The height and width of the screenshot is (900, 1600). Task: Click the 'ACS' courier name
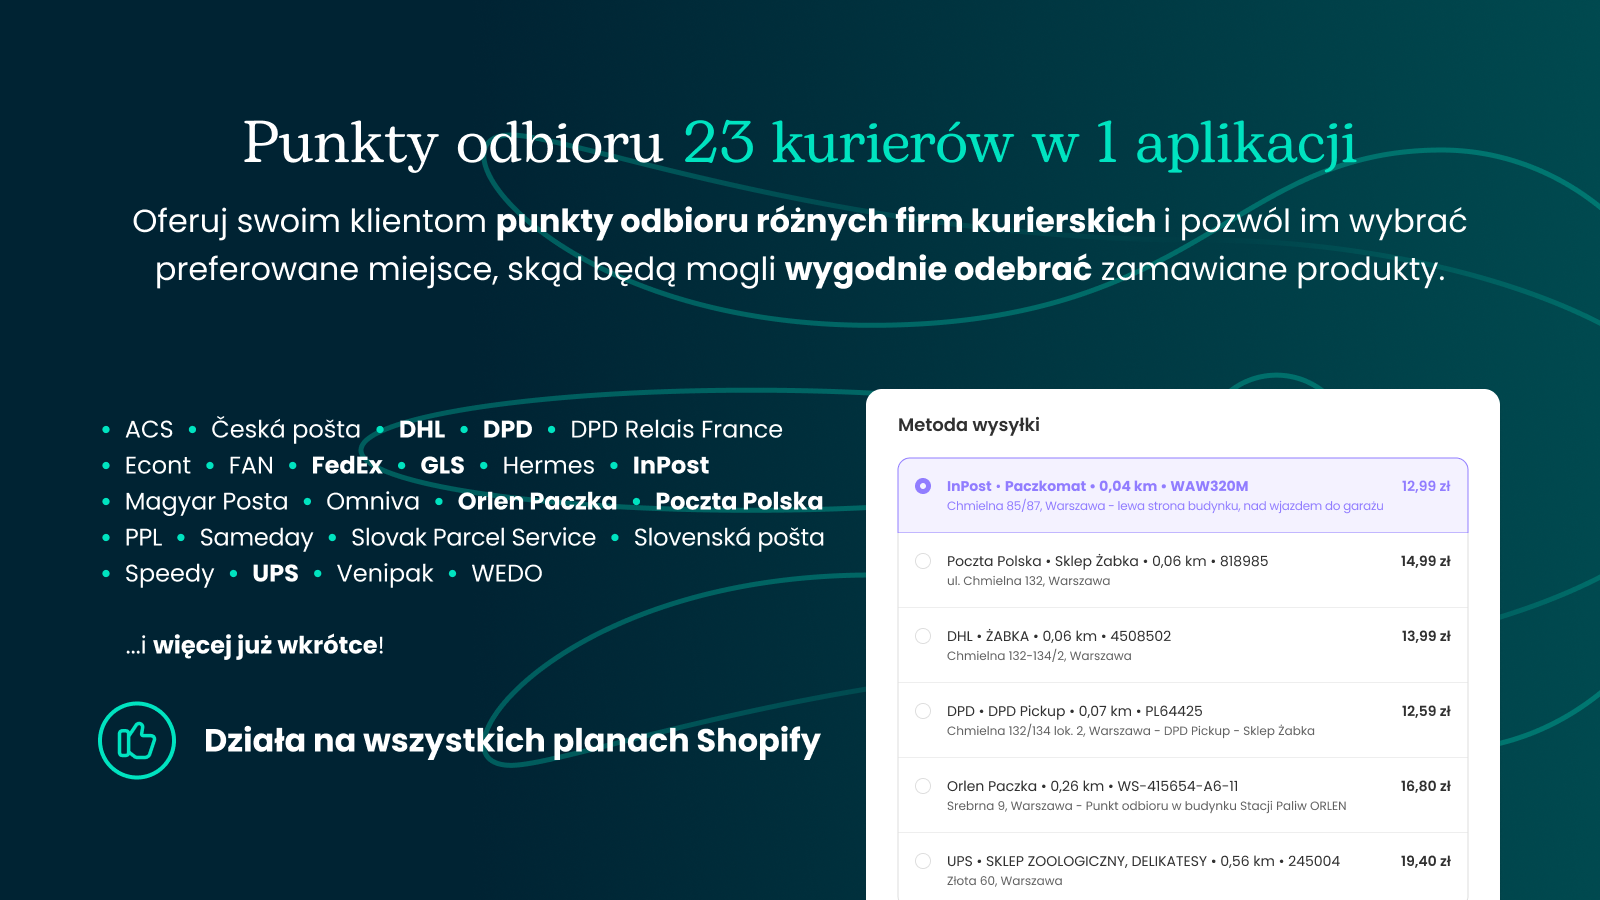click(x=149, y=429)
